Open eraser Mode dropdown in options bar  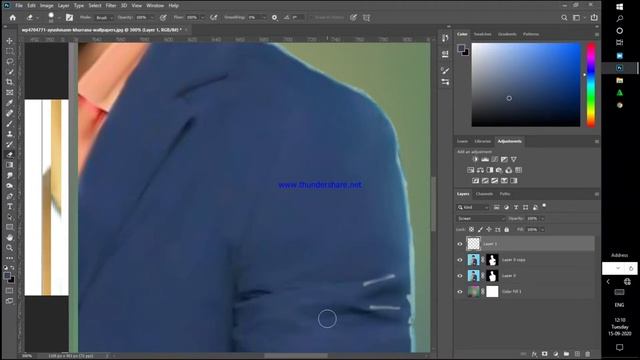[104, 18]
